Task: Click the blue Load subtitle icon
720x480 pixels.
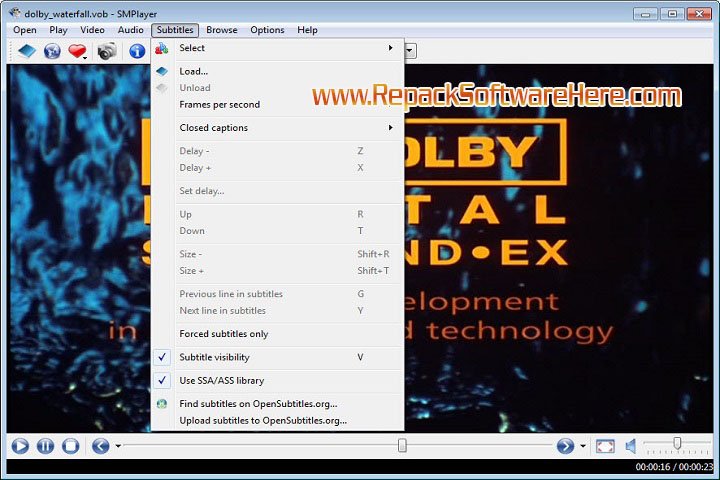Action: [x=162, y=71]
